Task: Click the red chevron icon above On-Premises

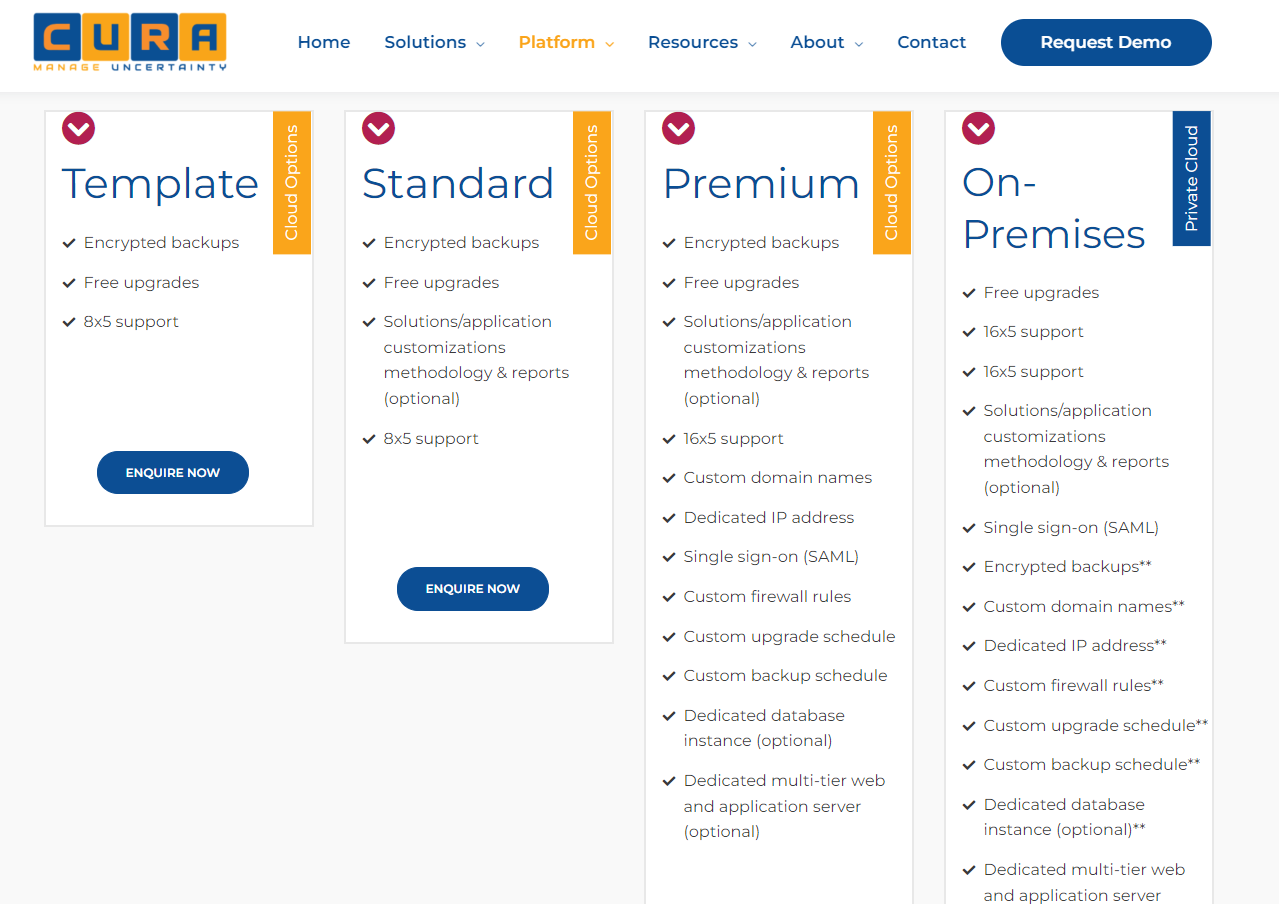Action: point(979,128)
